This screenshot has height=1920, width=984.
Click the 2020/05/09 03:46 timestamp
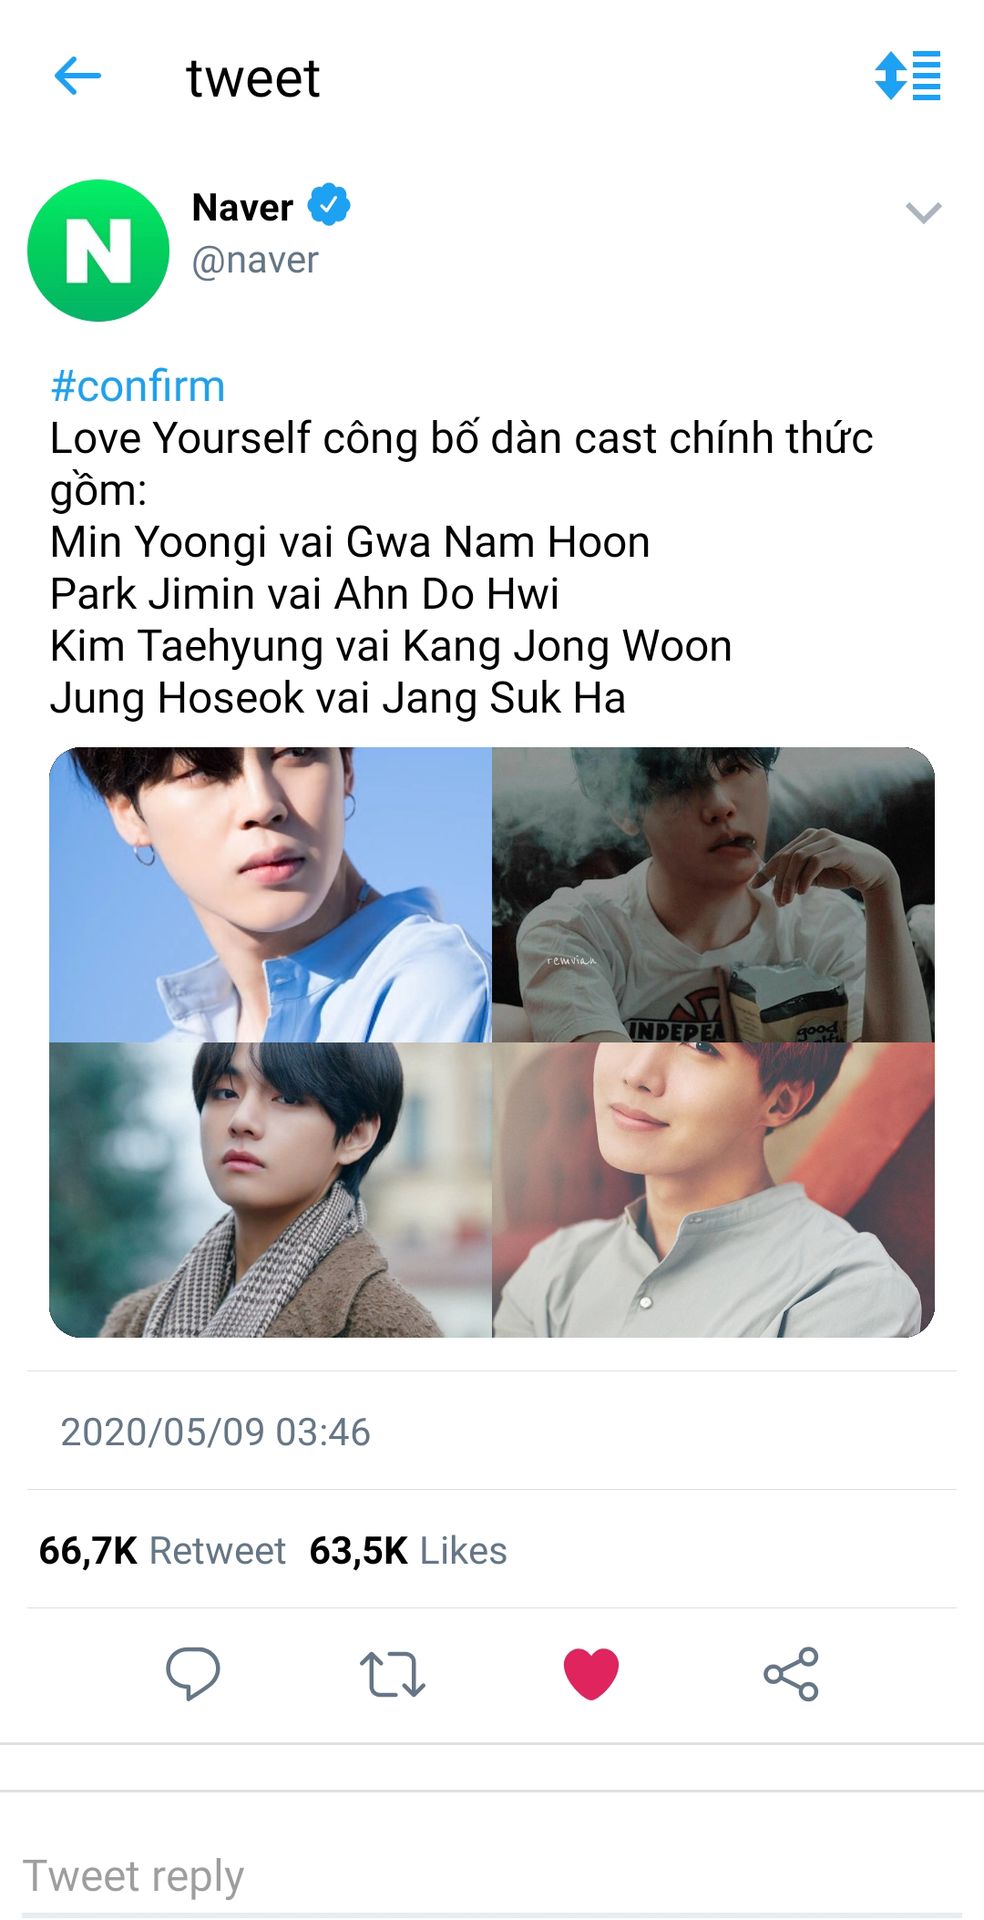[x=215, y=1432]
